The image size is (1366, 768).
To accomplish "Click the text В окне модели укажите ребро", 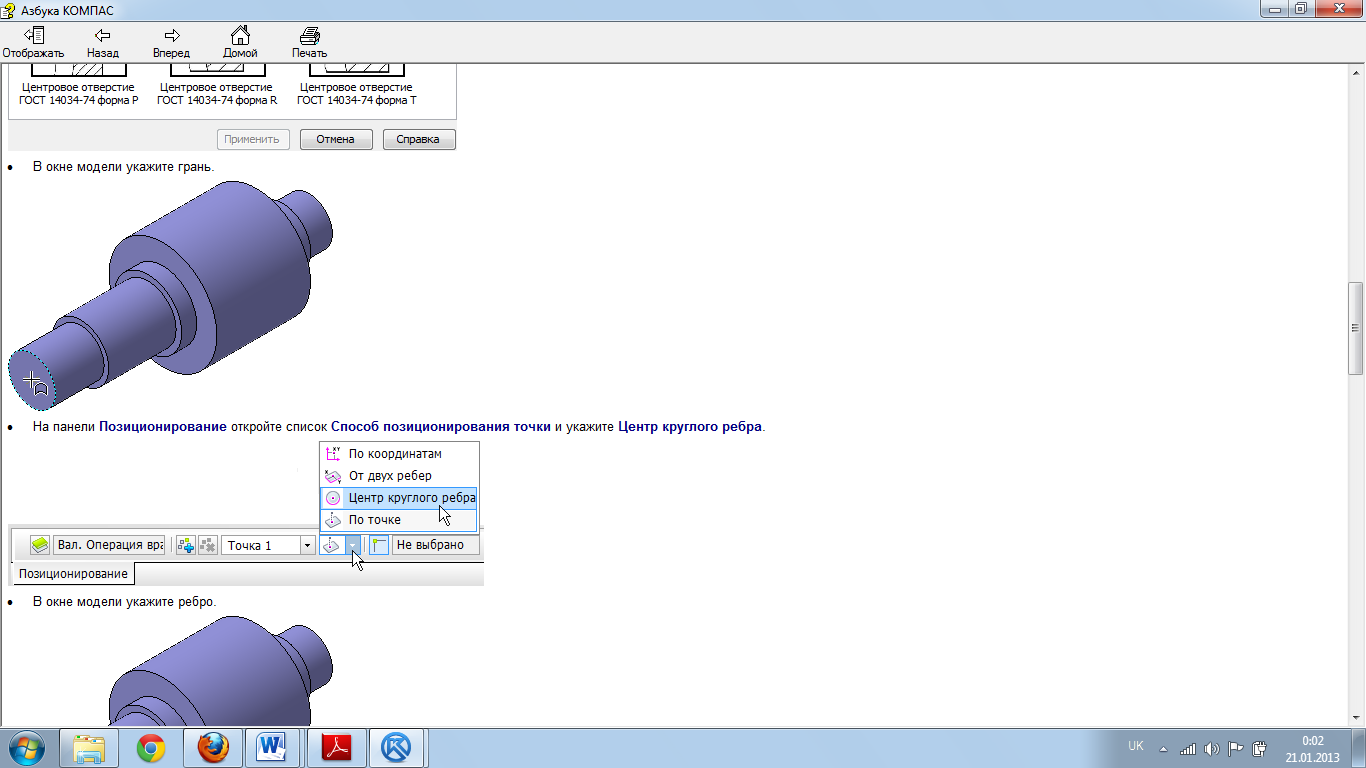I will coord(124,602).
